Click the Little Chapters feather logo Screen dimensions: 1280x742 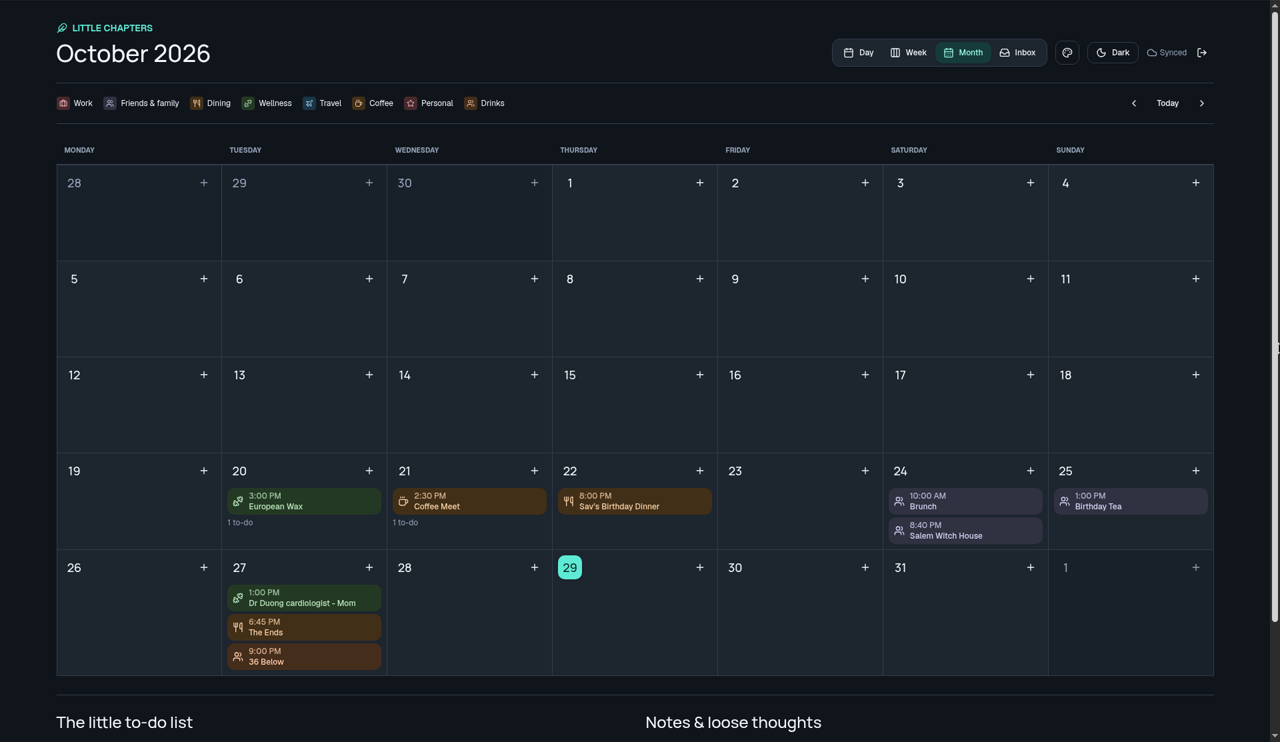pos(62,28)
